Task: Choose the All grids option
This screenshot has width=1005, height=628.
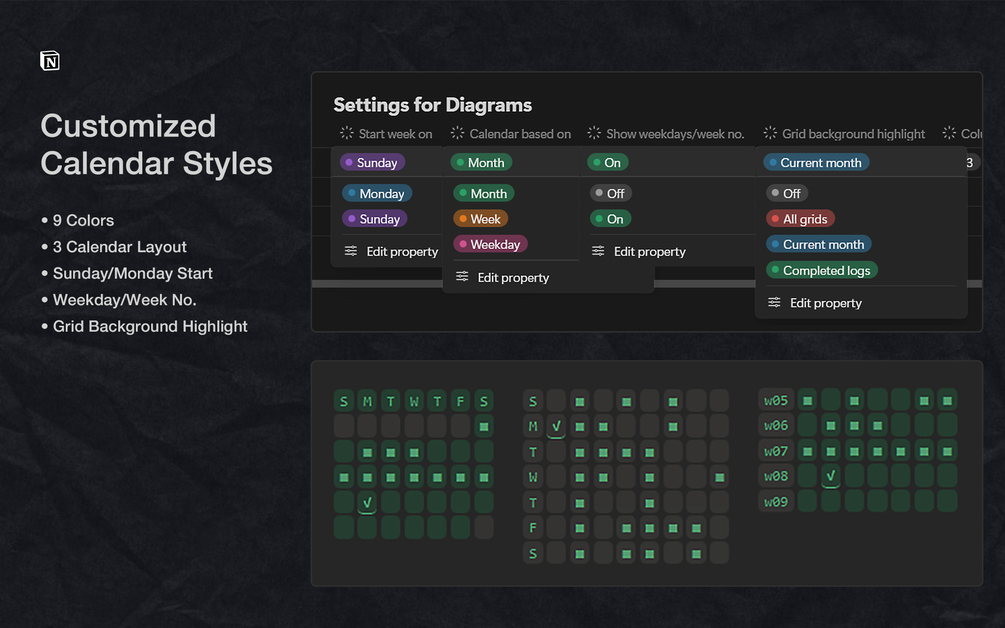Action: pos(800,219)
